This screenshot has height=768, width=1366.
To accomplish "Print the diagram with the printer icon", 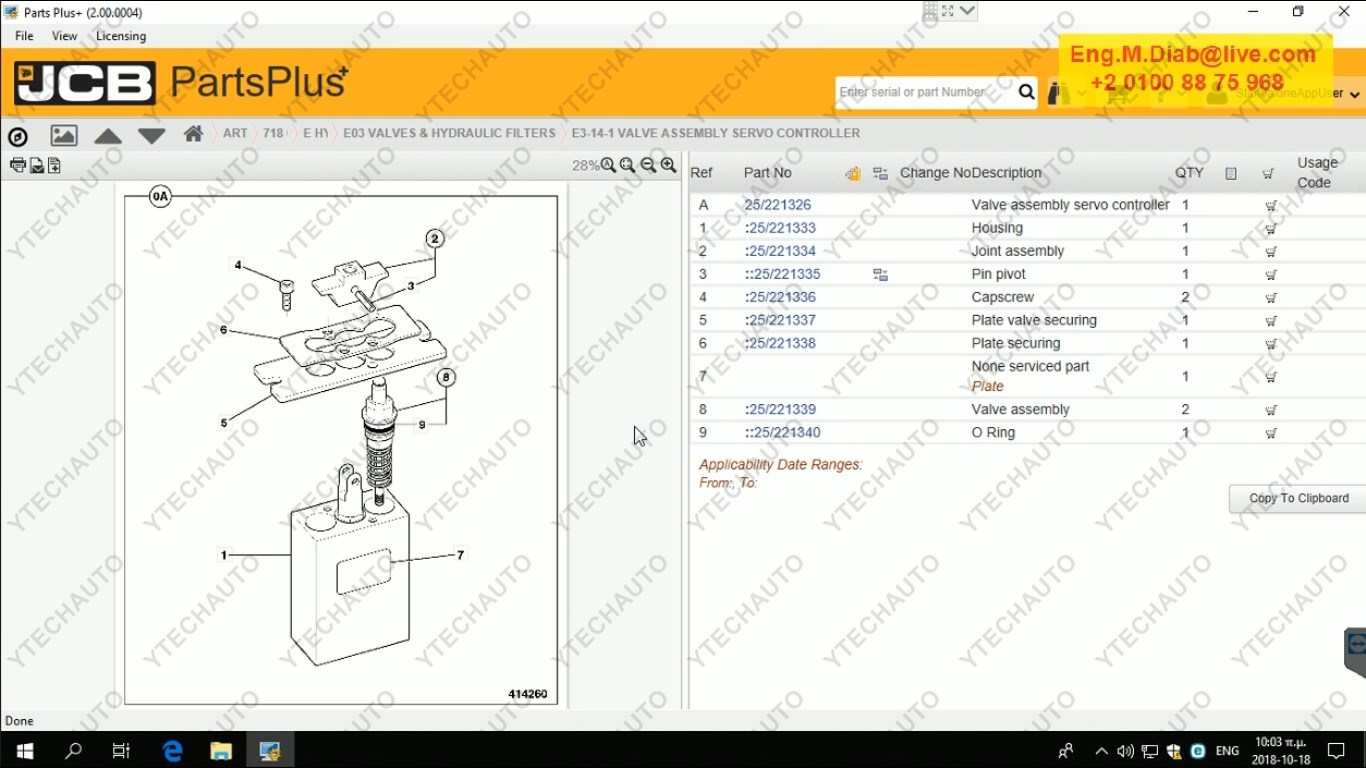I will (x=17, y=165).
